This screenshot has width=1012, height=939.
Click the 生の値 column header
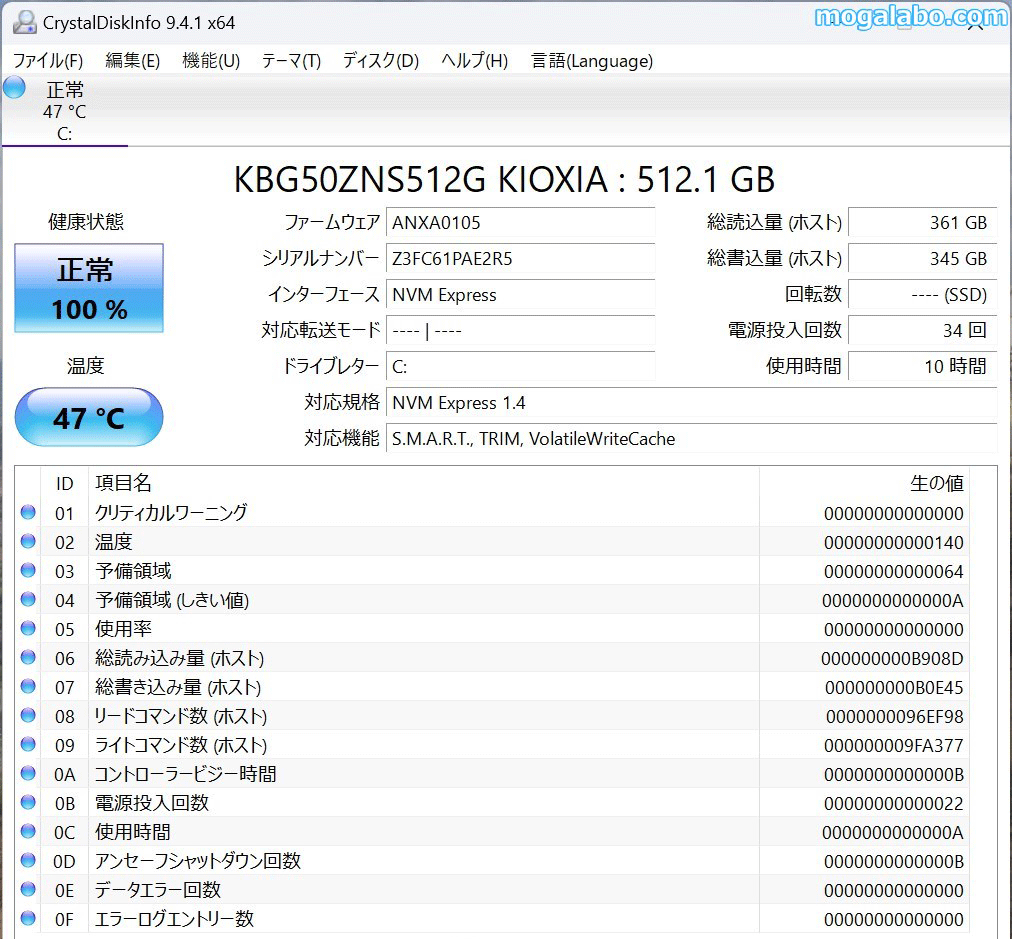click(x=936, y=484)
